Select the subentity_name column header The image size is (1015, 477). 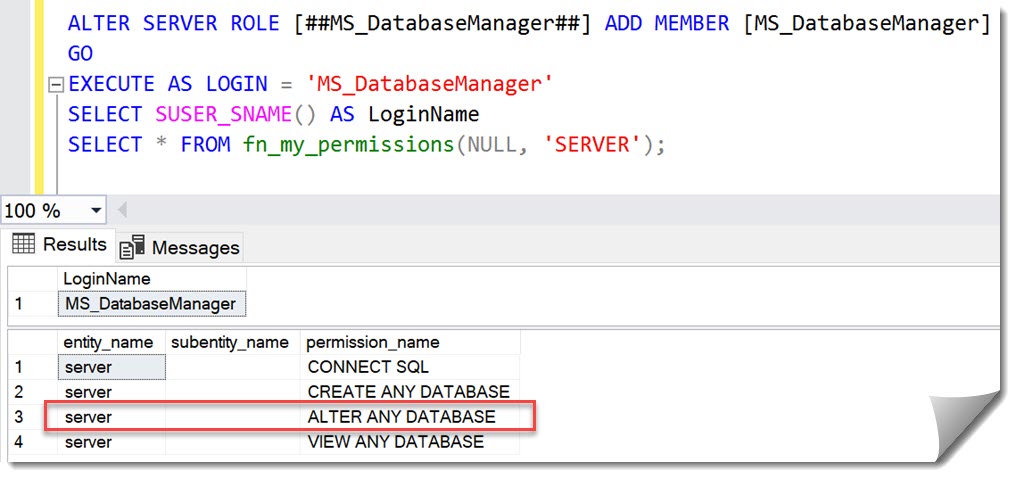click(230, 343)
